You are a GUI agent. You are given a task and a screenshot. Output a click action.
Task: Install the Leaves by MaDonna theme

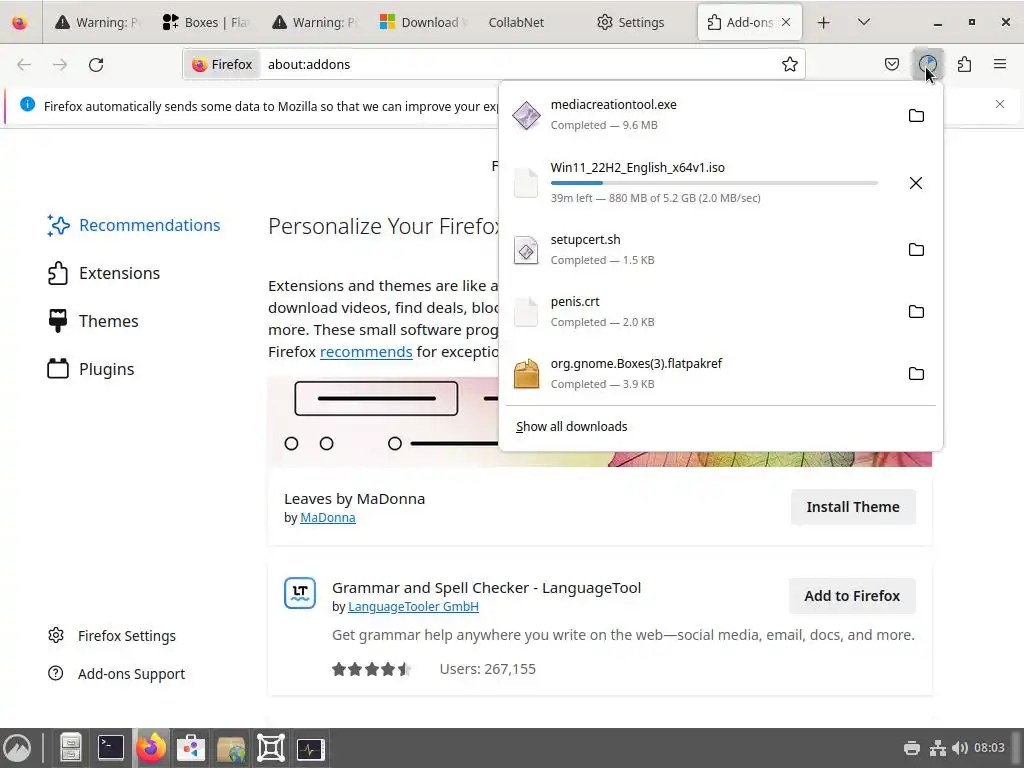[853, 507]
